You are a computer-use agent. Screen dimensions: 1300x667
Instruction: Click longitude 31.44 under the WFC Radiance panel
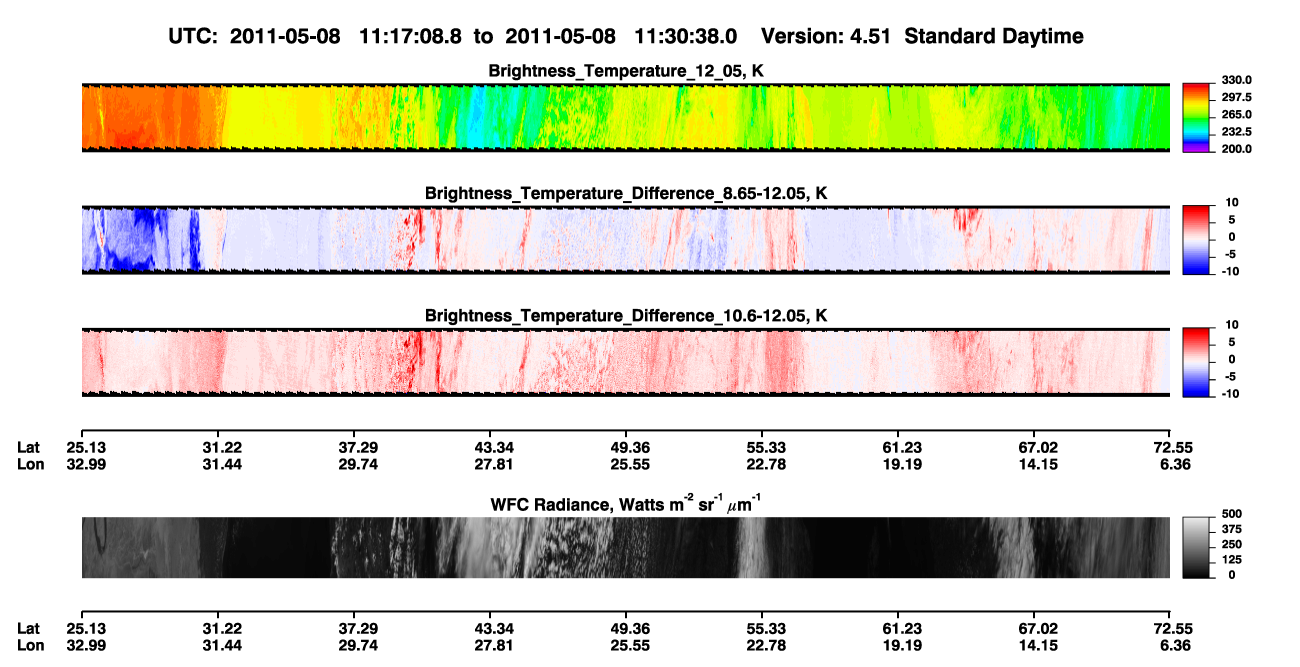[x=218, y=646]
